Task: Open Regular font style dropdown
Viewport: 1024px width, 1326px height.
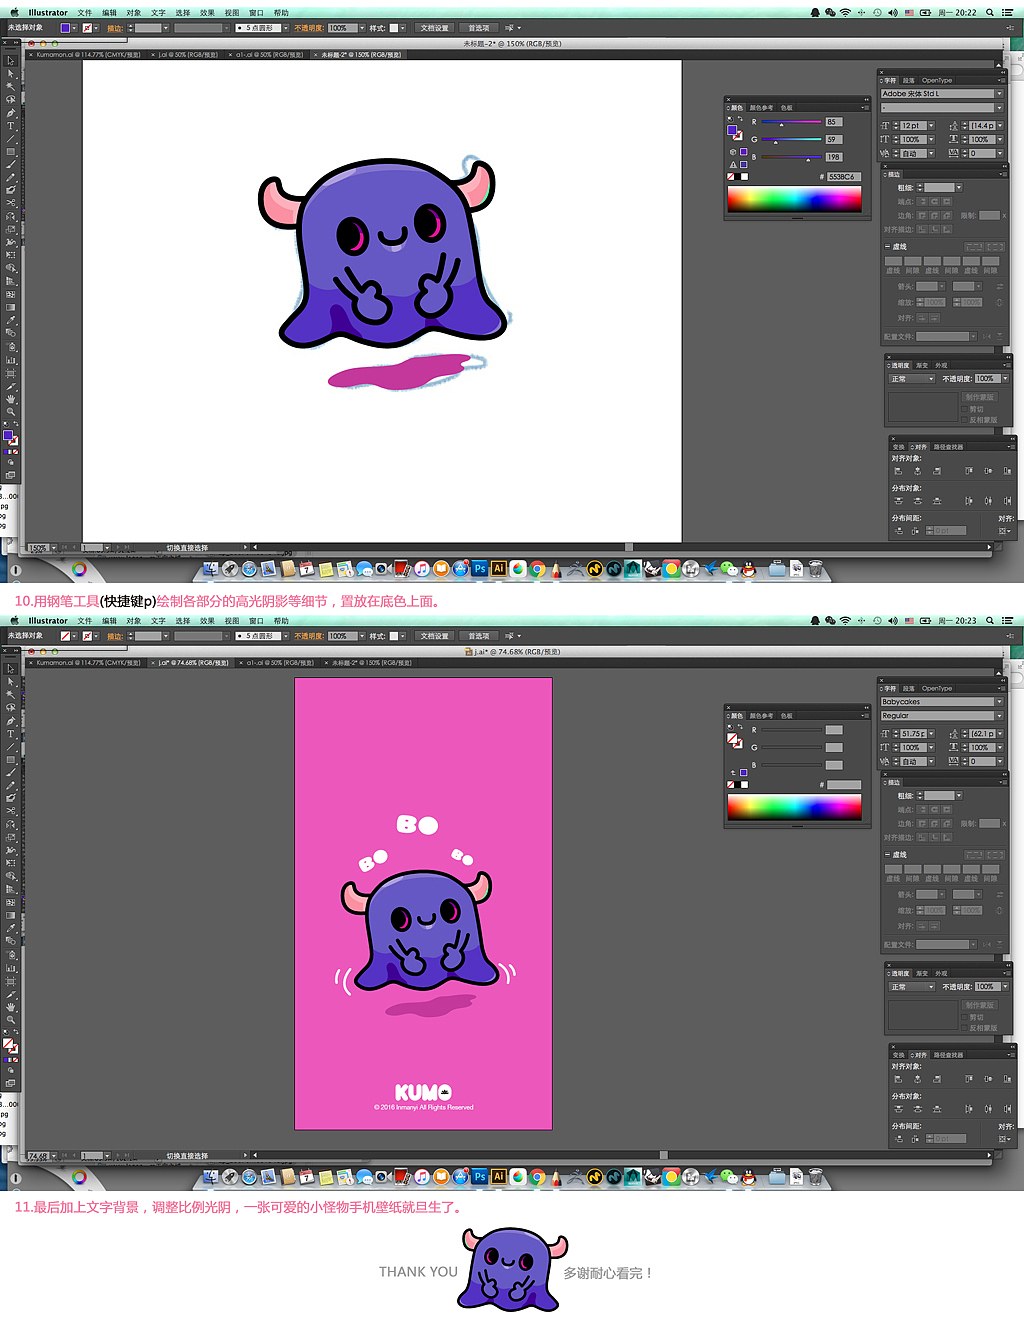Action: 998,716
